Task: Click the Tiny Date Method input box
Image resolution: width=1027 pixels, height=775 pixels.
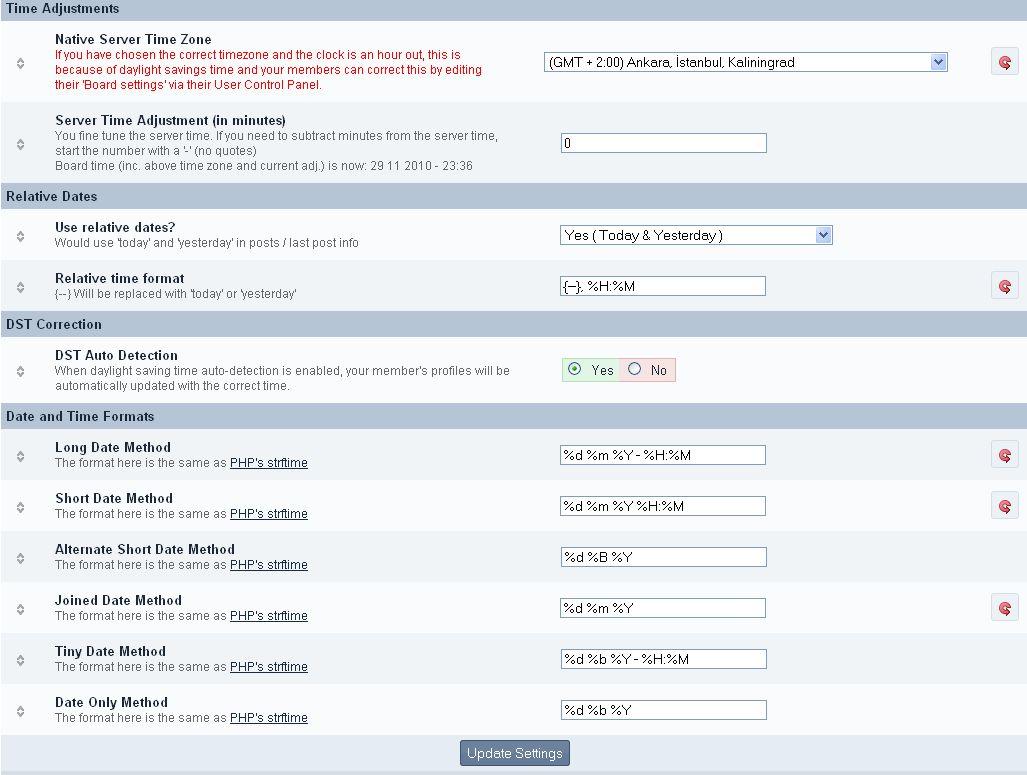Action: click(x=663, y=659)
